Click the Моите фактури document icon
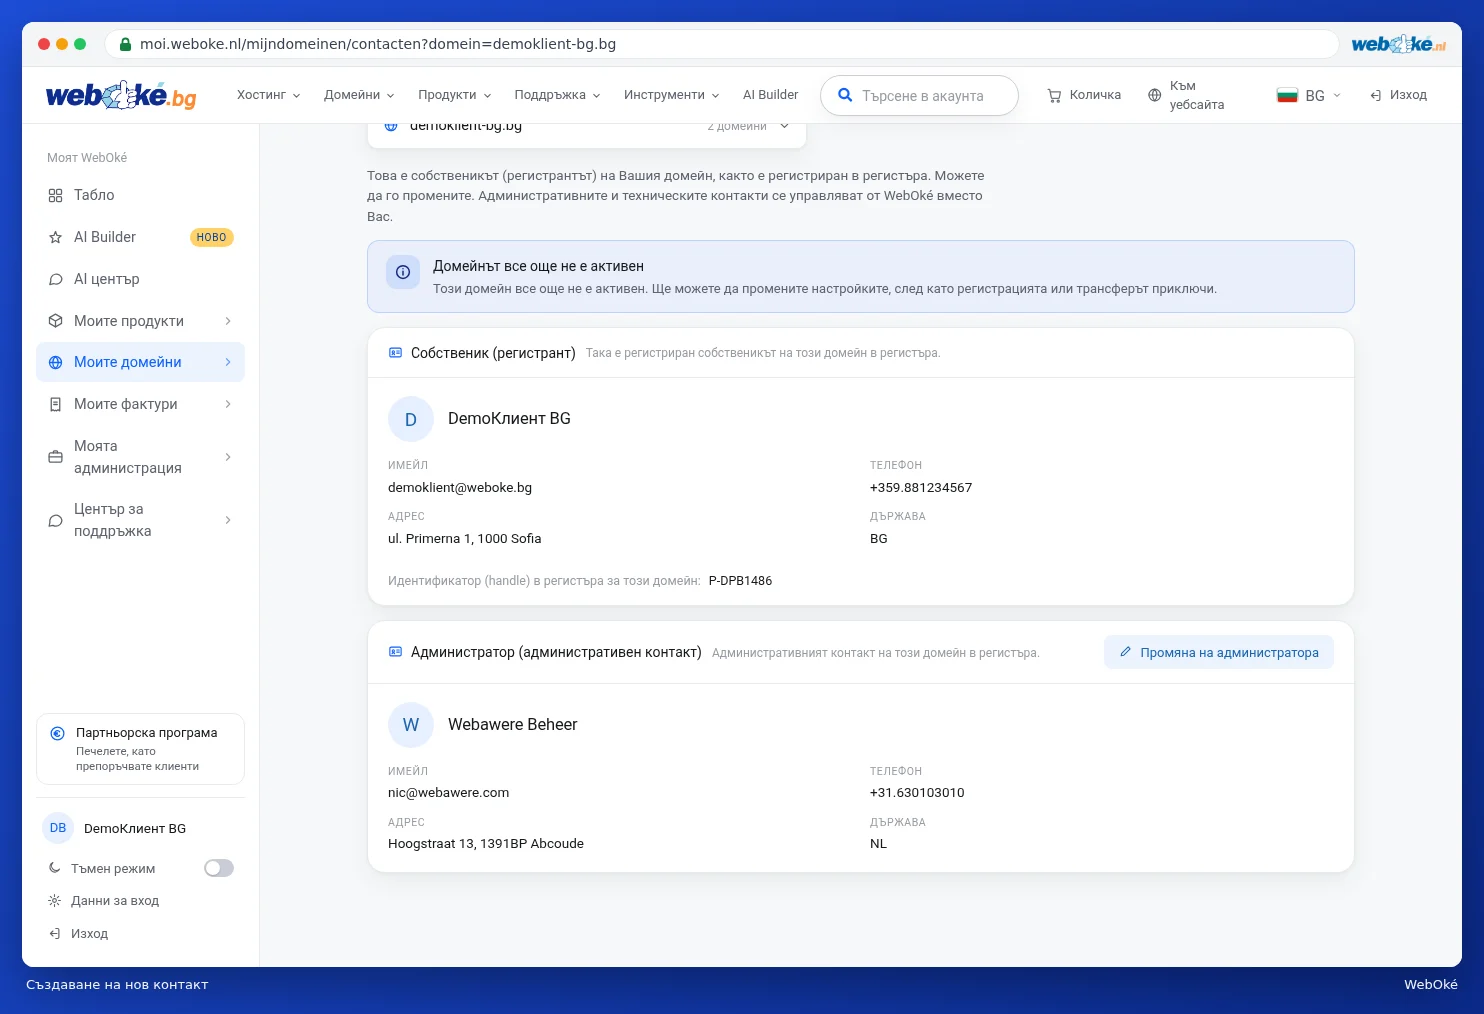1484x1014 pixels. [55, 405]
